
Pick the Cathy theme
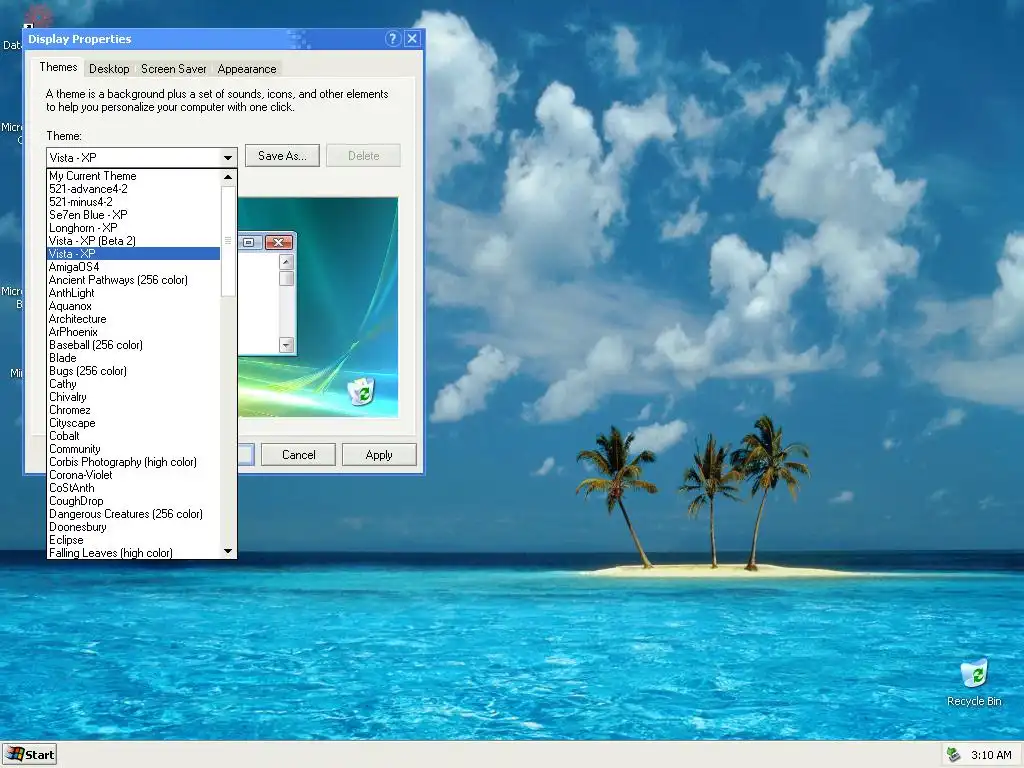(x=134, y=384)
